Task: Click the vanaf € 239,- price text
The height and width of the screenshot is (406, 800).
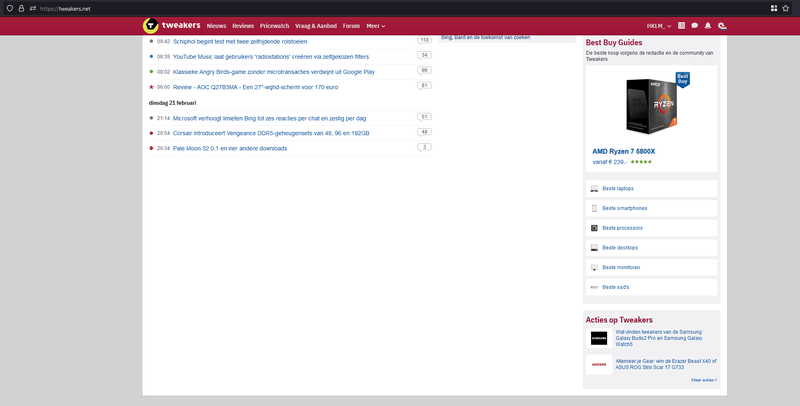Action: pos(610,162)
